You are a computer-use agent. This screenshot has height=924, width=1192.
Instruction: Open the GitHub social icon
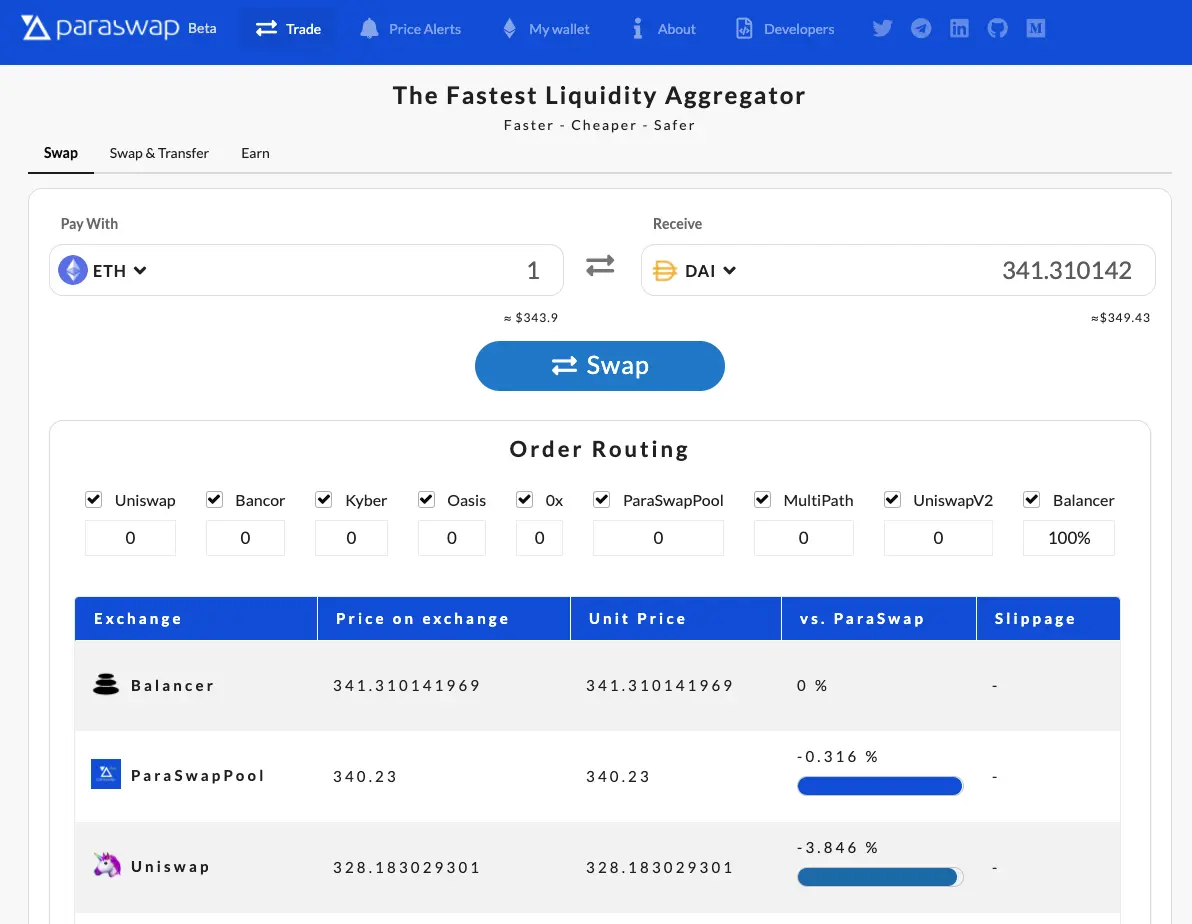997,29
